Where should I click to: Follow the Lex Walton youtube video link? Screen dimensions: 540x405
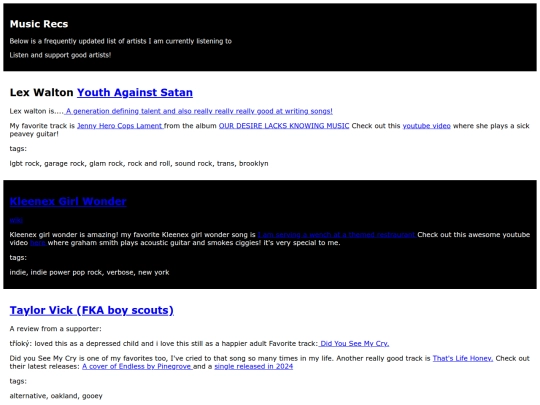[x=426, y=126]
